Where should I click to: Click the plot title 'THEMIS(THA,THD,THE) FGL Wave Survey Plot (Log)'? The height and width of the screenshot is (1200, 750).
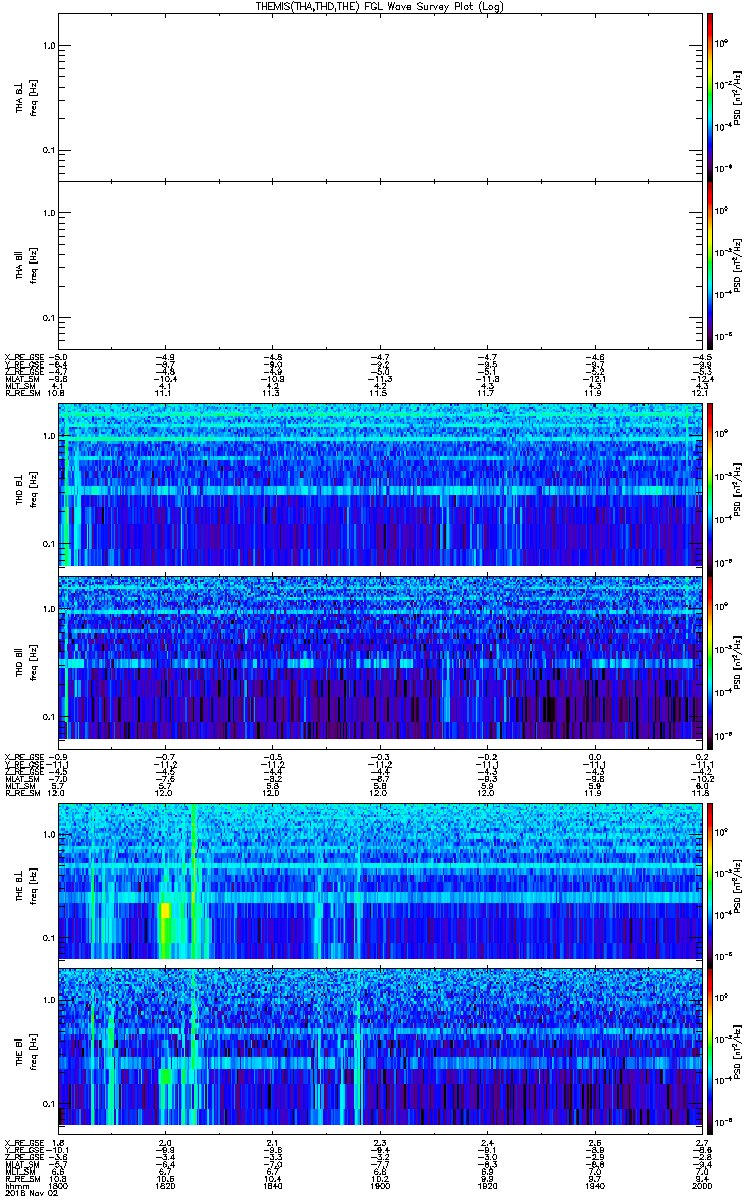[380, 6]
